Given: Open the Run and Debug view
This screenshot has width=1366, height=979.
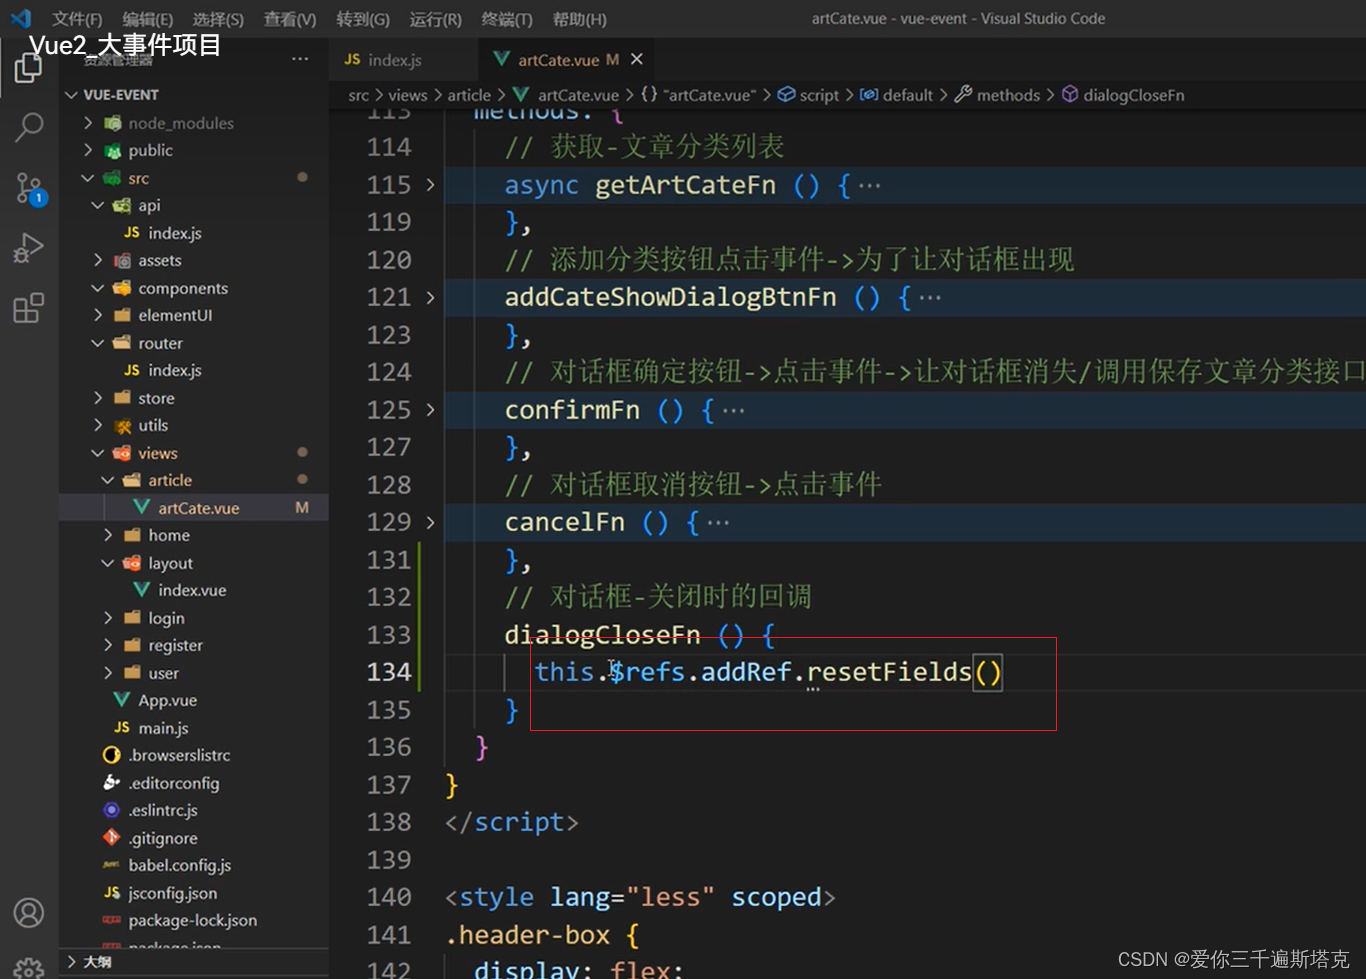Looking at the screenshot, I should click(x=28, y=248).
